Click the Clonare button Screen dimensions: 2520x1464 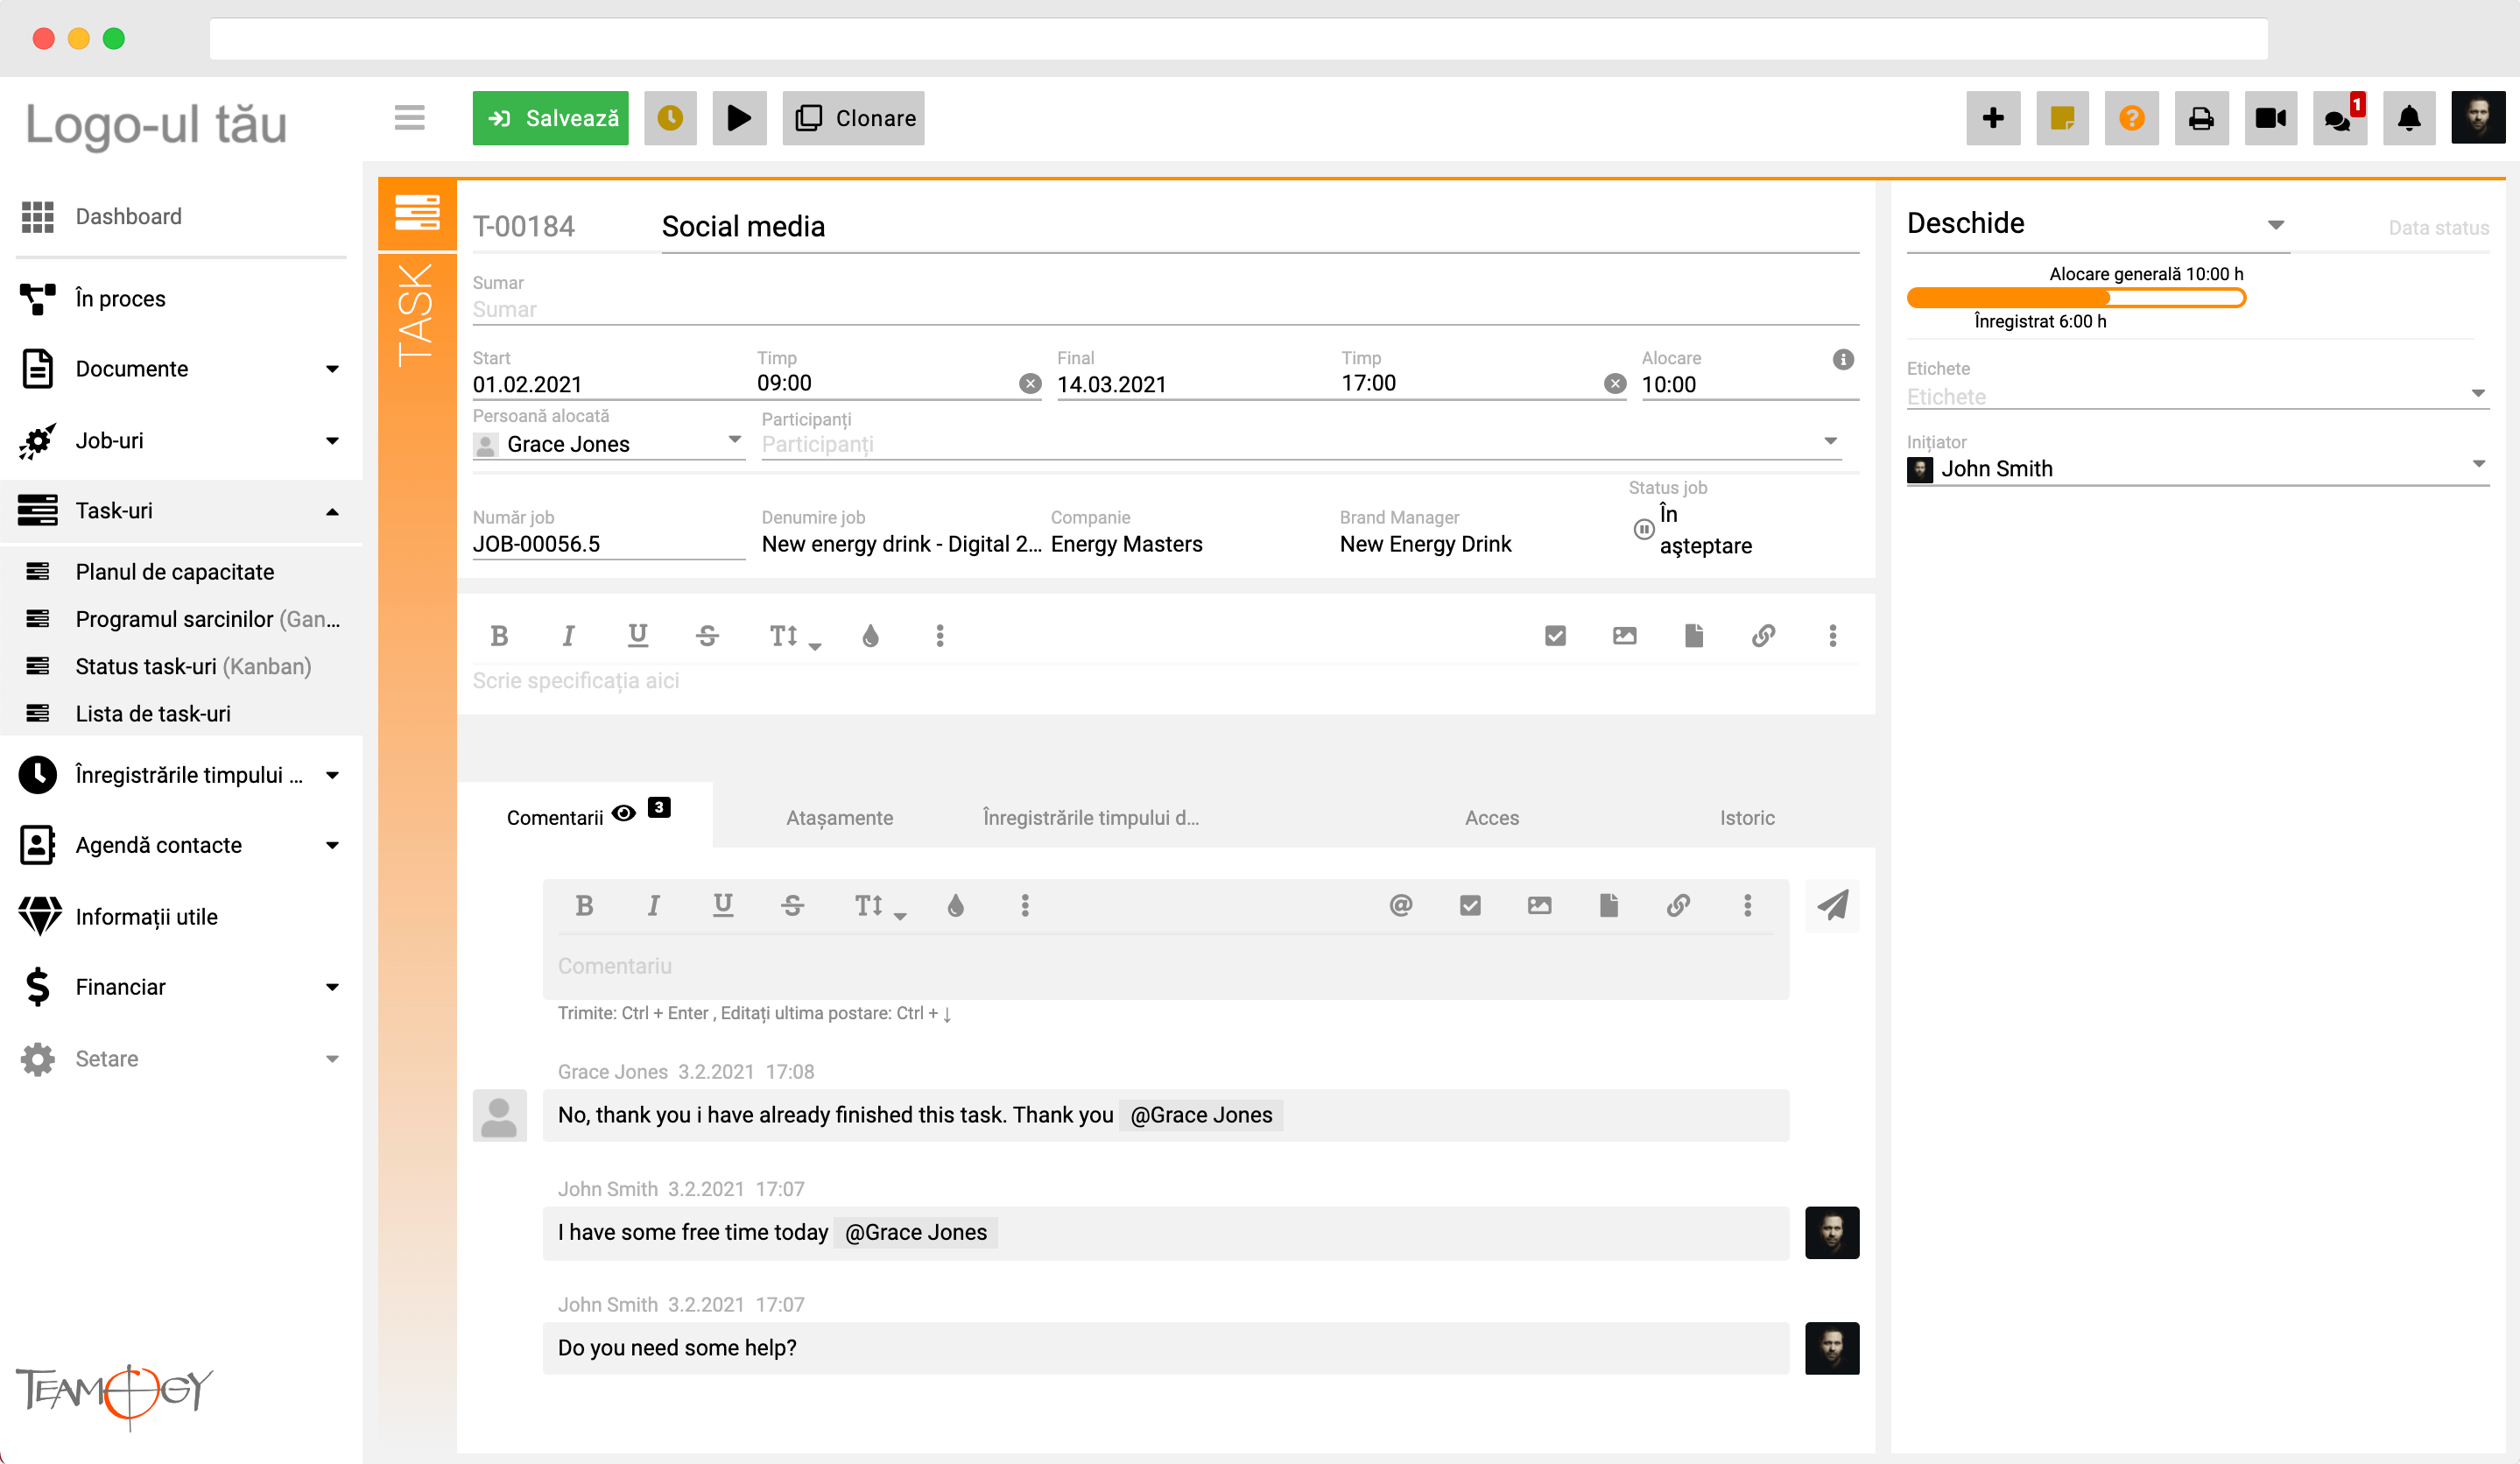point(853,118)
